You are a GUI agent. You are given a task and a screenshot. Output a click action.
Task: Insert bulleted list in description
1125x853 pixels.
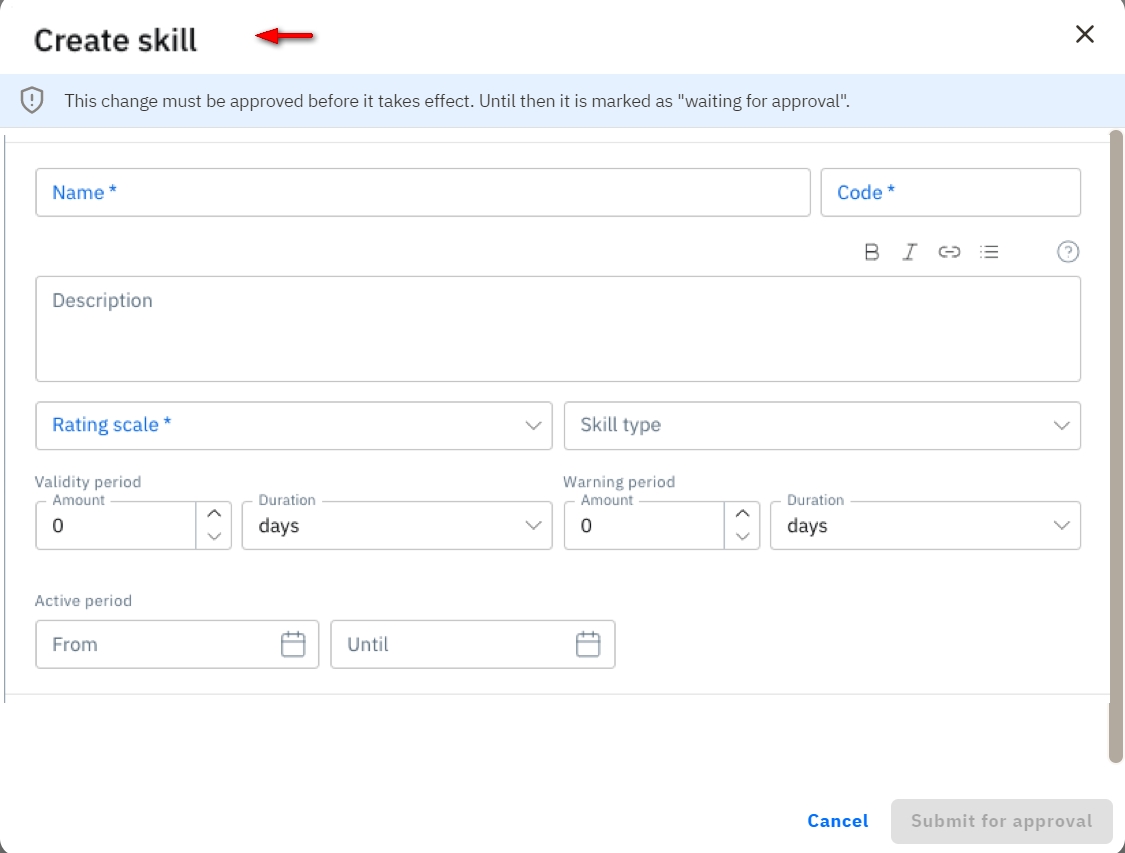click(989, 252)
